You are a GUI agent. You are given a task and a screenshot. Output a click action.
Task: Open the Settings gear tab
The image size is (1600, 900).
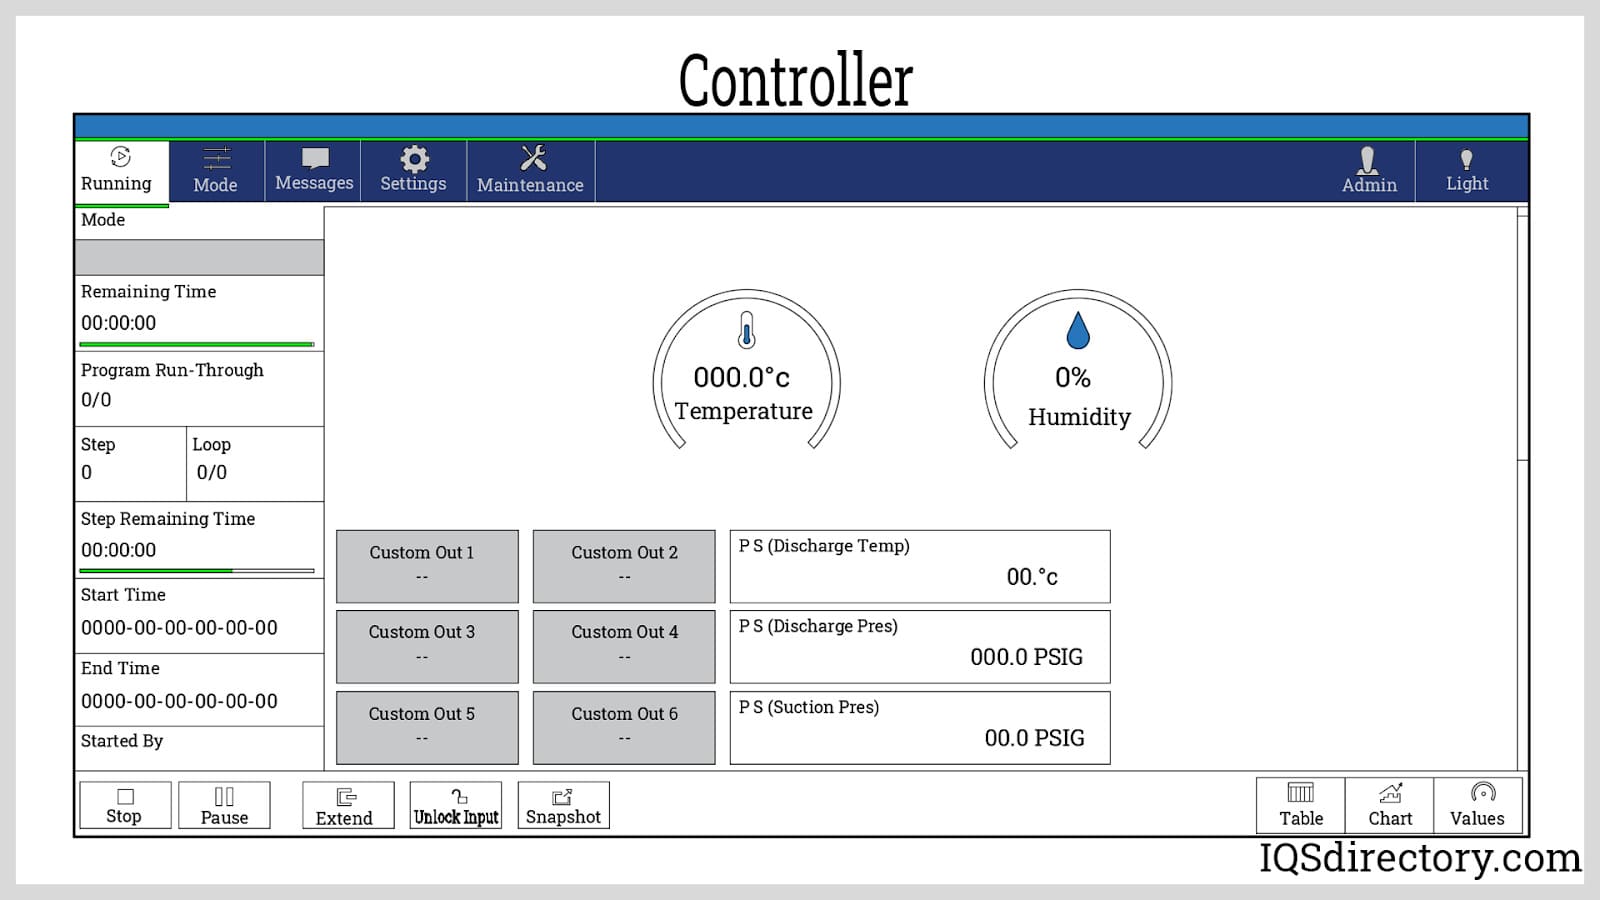[x=413, y=170]
